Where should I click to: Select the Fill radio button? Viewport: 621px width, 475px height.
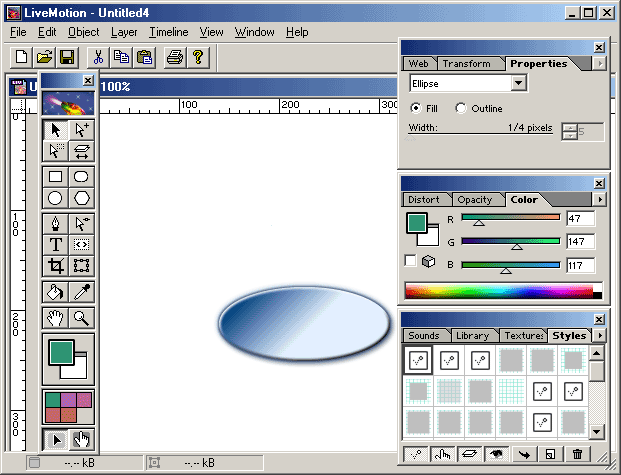tap(416, 108)
